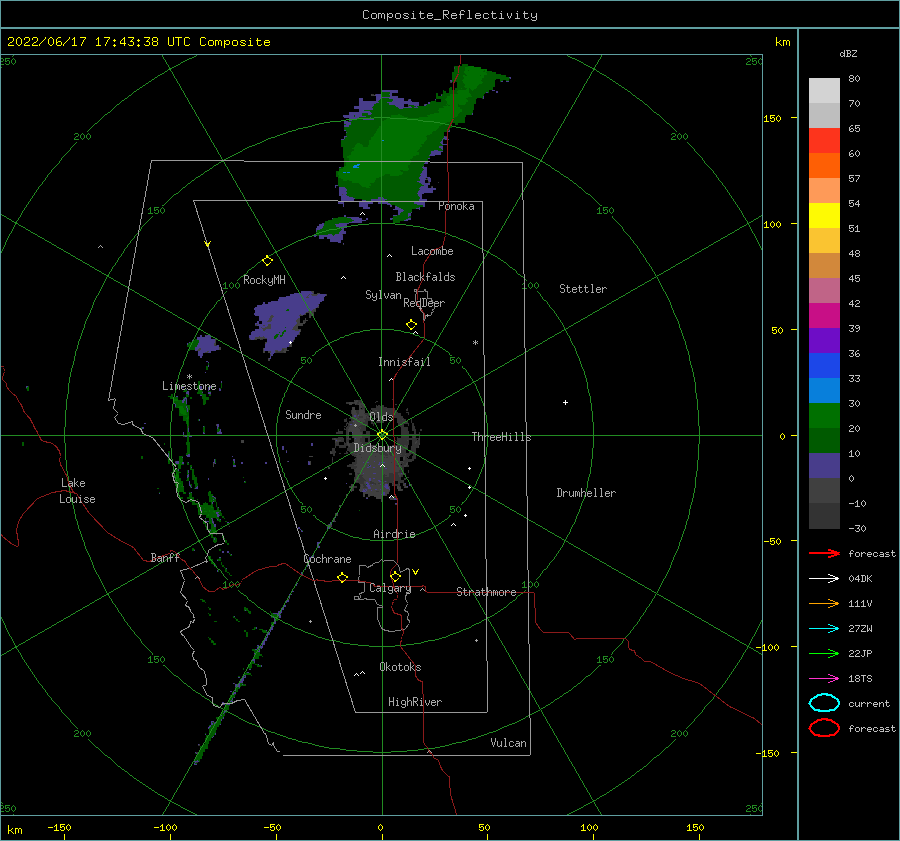Image resolution: width=900 pixels, height=841 pixels.
Task: Select the slate purple 0–10 dBZ swatch
Action: coord(824,466)
